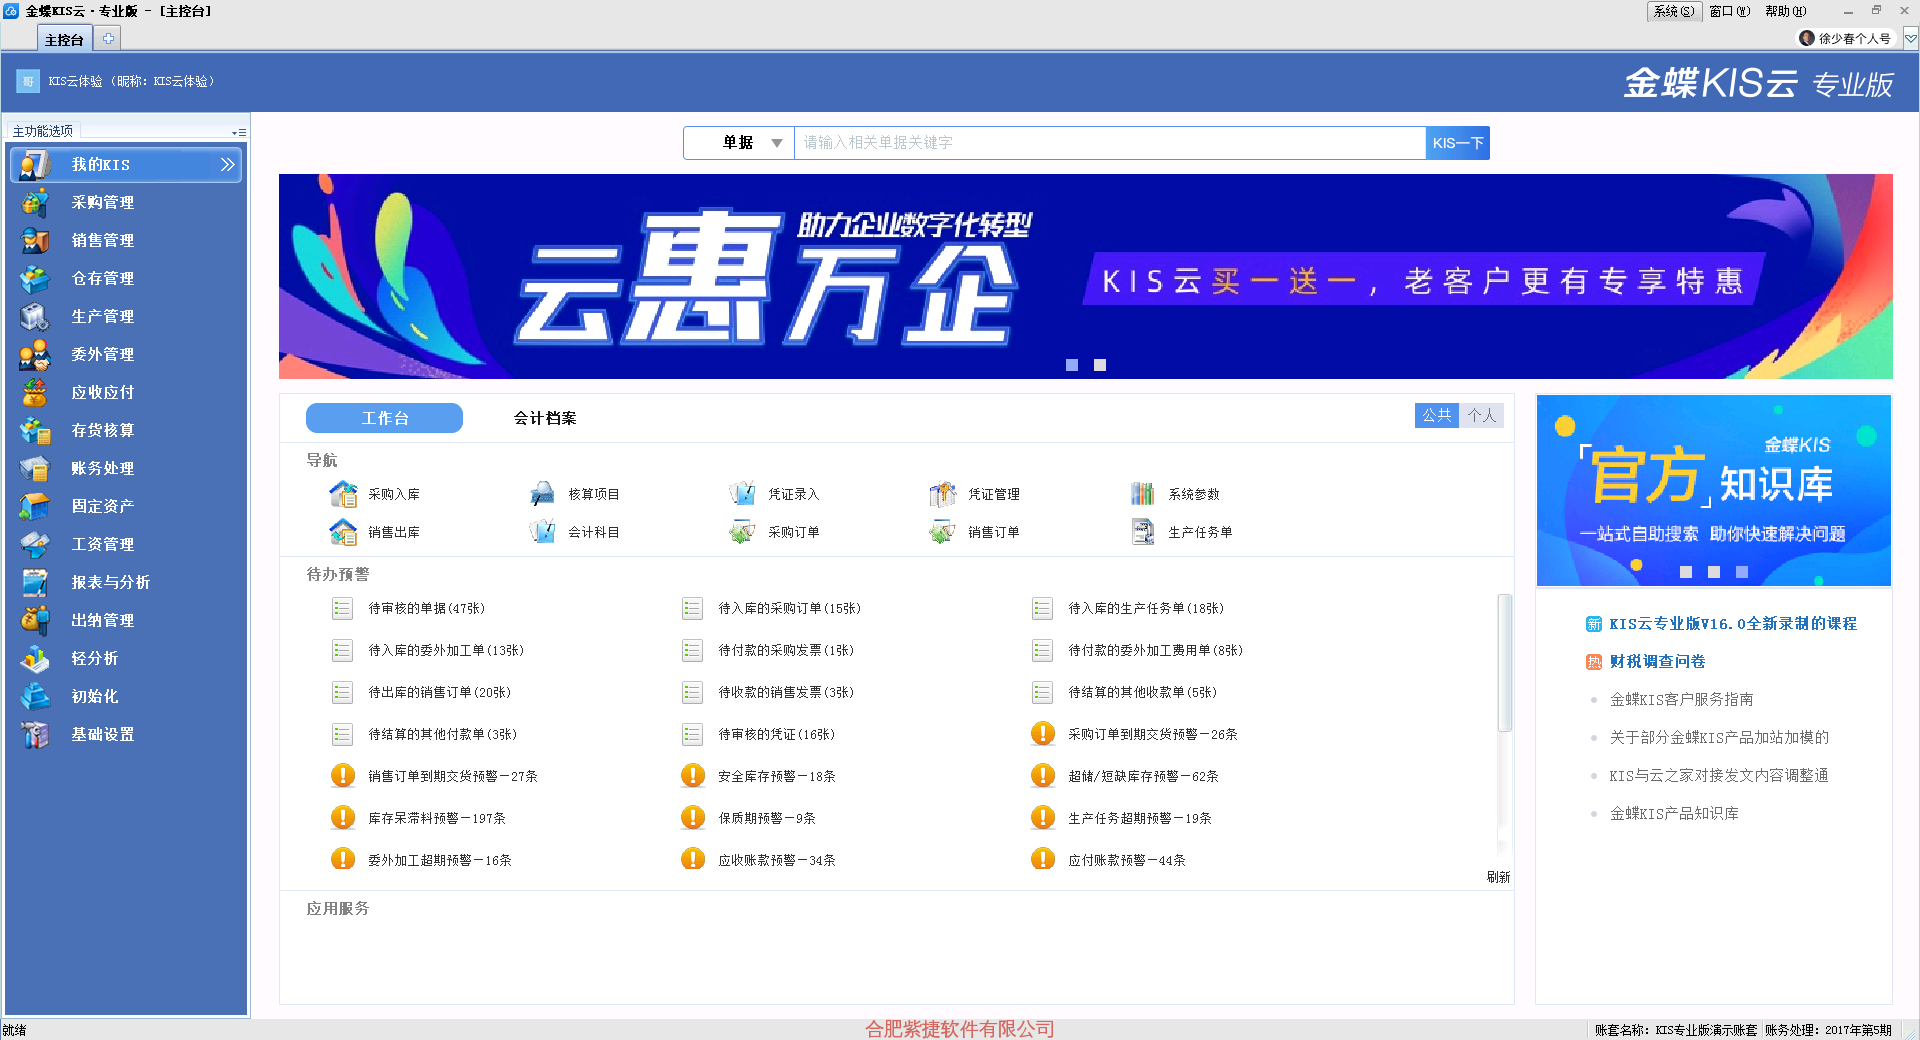Open the 报表与分析 sidebar module icon
Image resolution: width=1920 pixels, height=1040 pixels.
point(35,582)
